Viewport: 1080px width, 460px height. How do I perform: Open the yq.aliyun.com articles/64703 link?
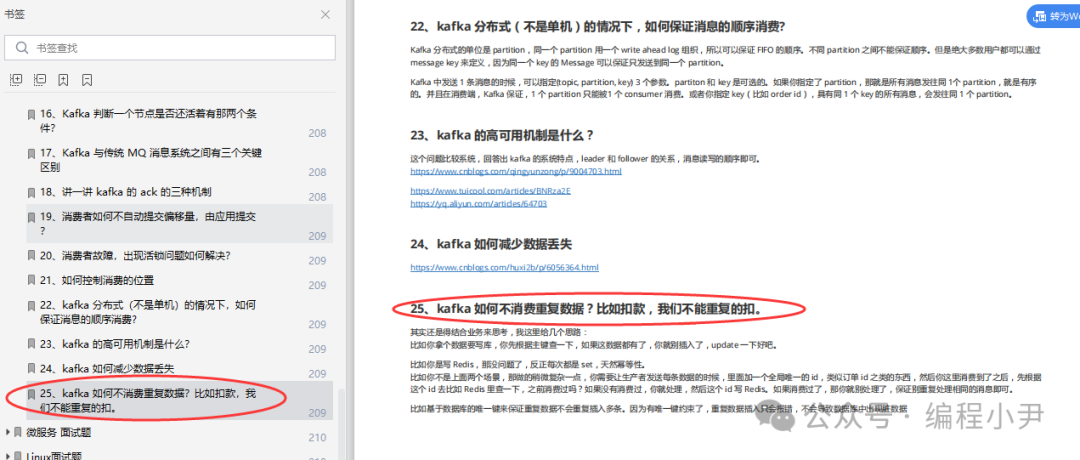(x=479, y=204)
